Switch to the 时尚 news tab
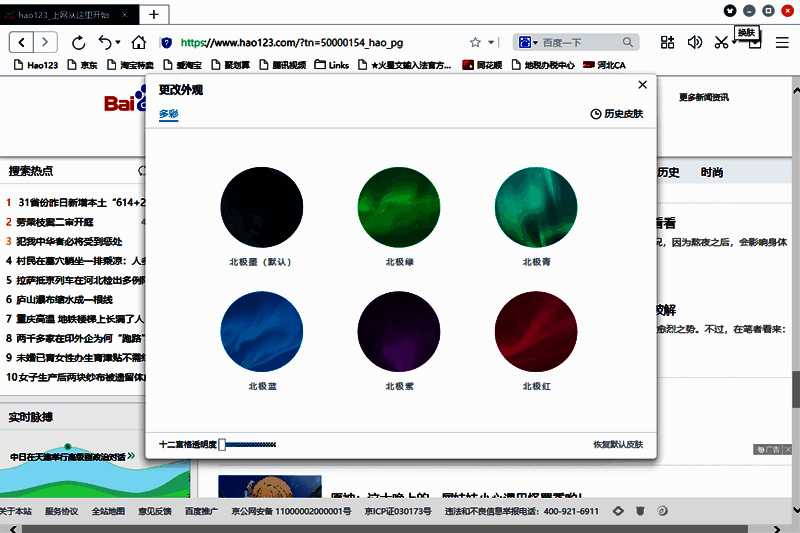Image resolution: width=800 pixels, height=533 pixels. click(712, 172)
